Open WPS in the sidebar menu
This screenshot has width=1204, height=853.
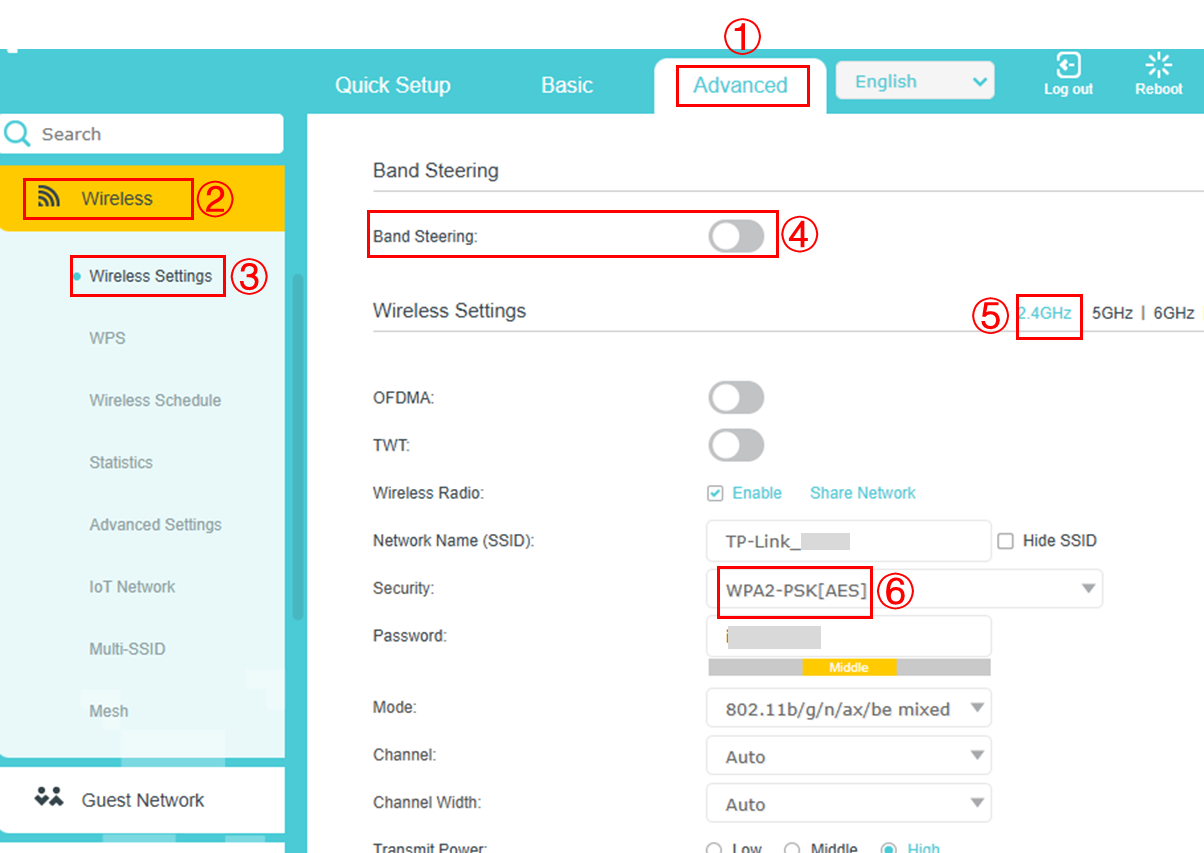click(x=107, y=338)
